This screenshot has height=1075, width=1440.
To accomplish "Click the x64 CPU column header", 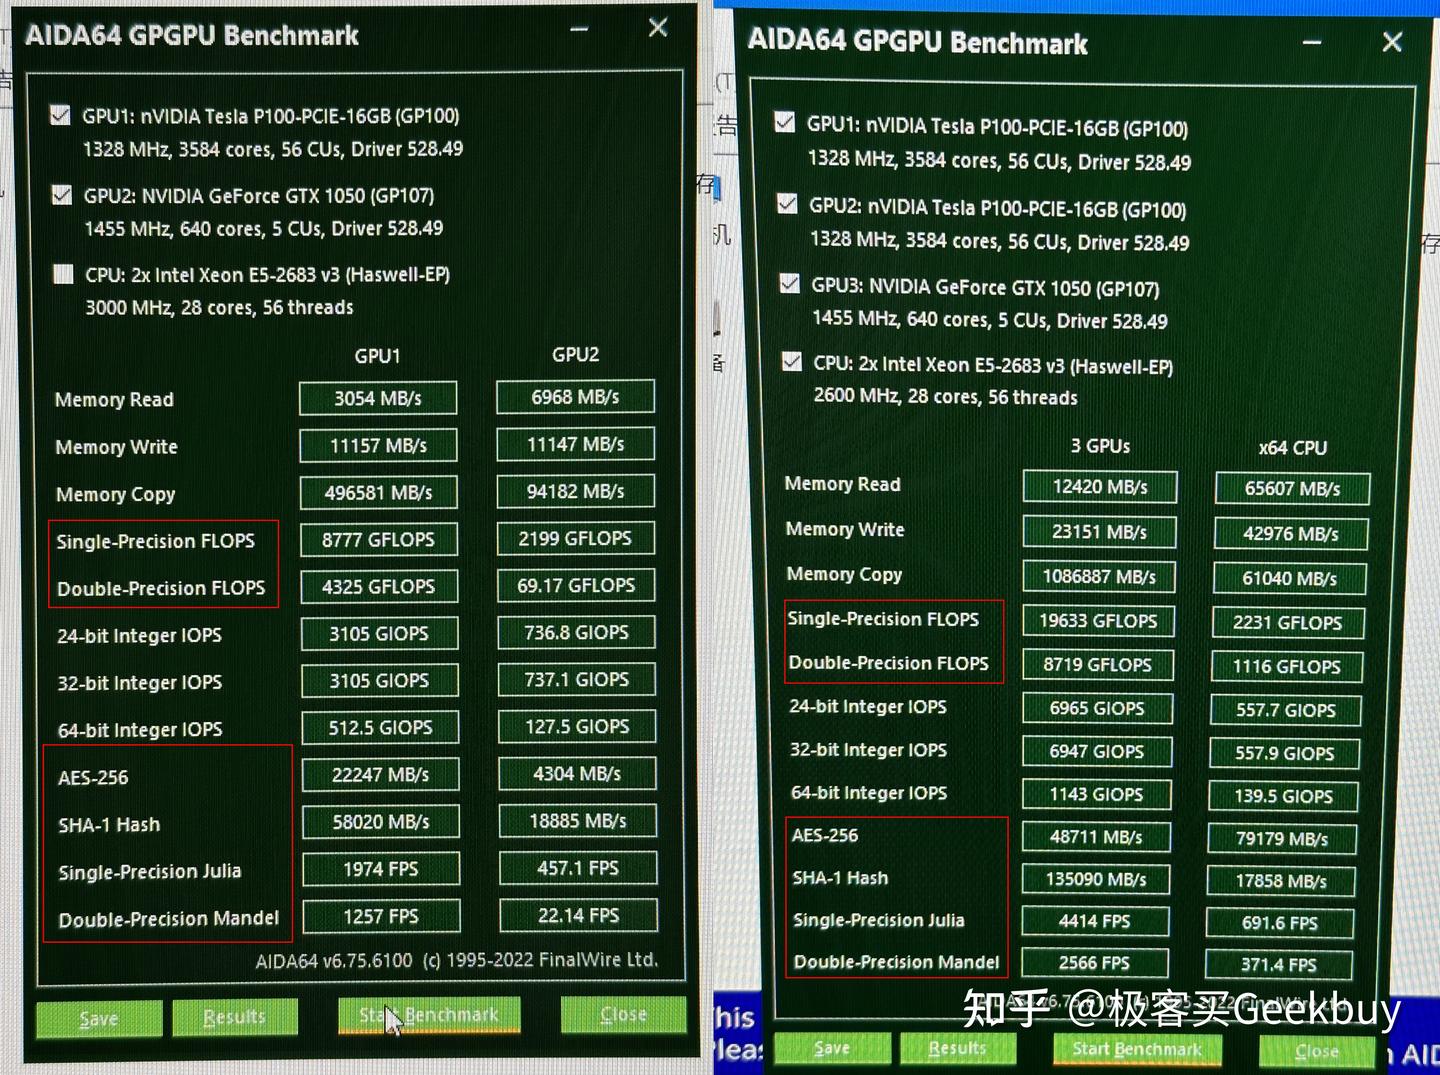I will (1293, 448).
